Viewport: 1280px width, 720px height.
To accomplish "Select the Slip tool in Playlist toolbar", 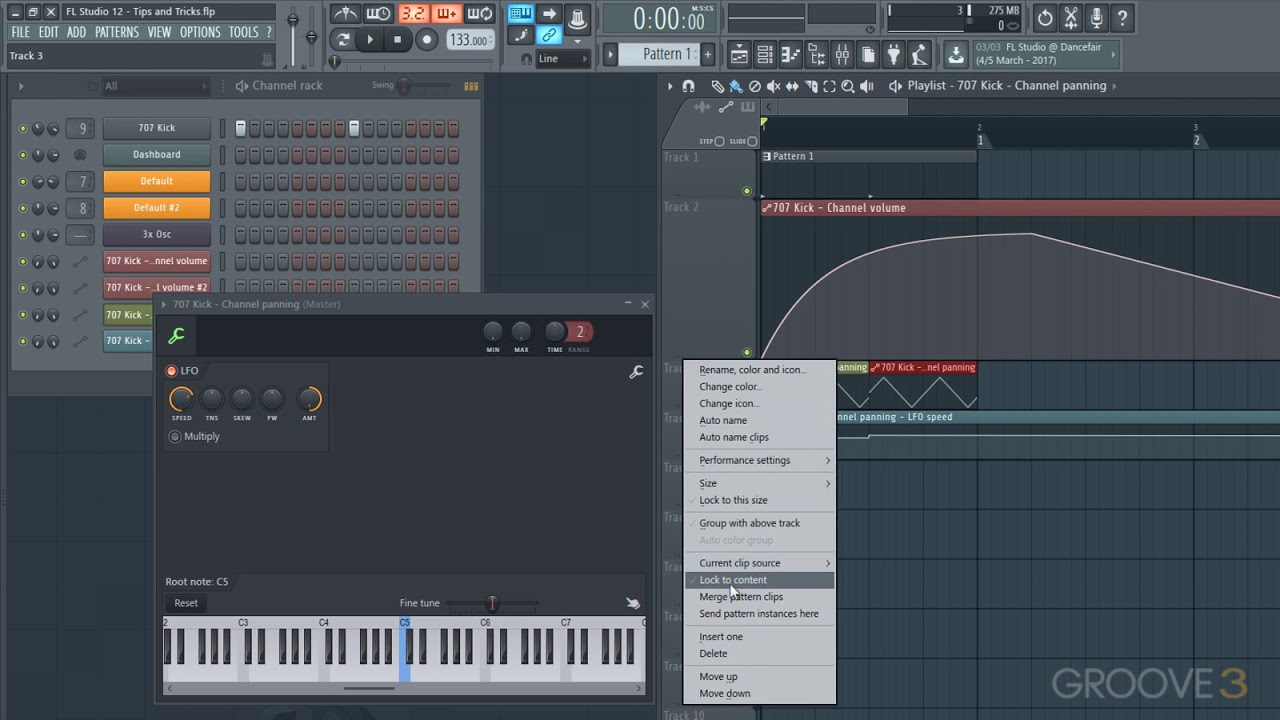I will pyautogui.click(x=792, y=86).
